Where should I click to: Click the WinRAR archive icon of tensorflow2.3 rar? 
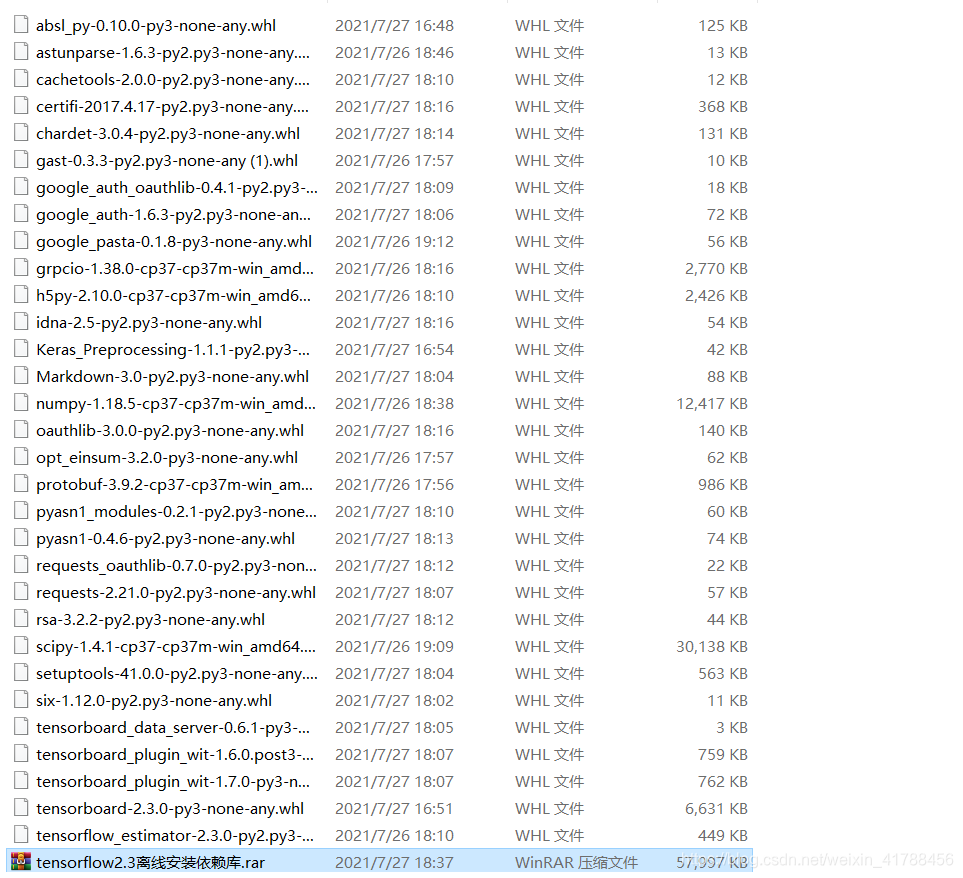(x=21, y=862)
